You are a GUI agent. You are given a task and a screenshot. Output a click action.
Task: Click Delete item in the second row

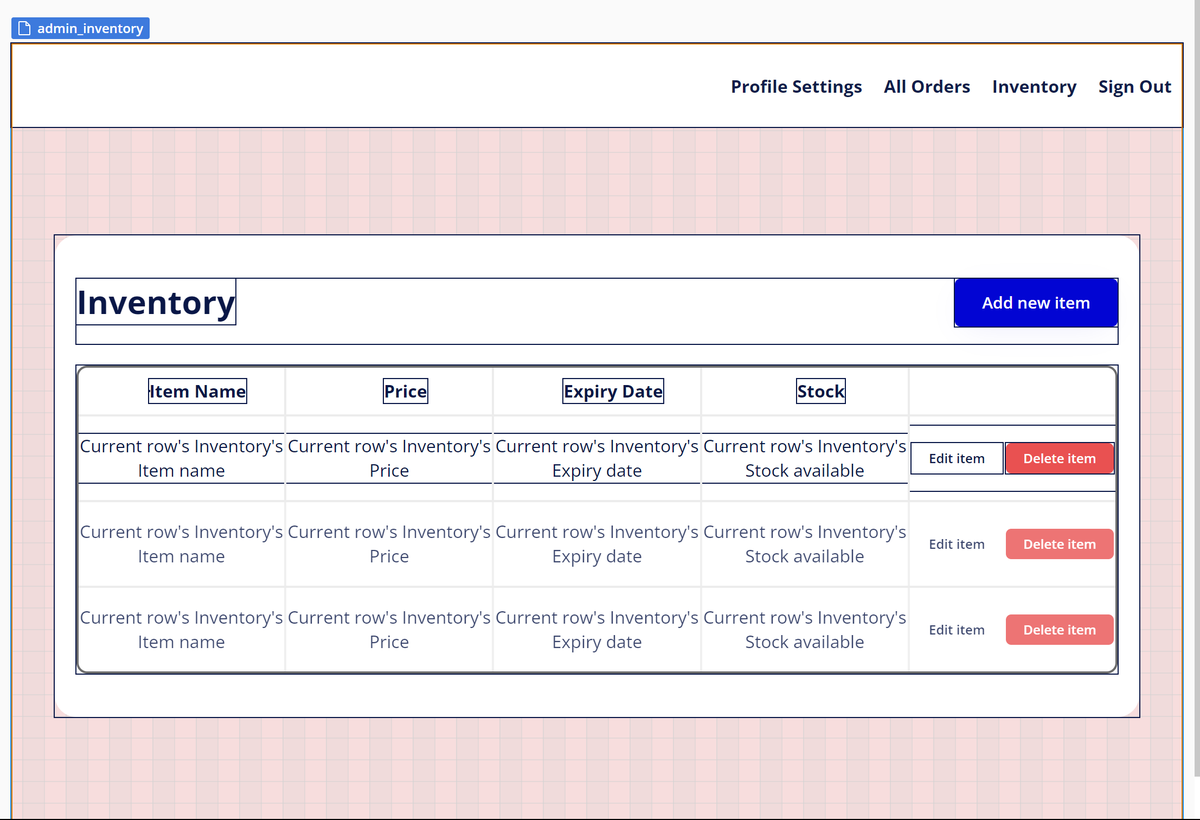coord(1060,544)
